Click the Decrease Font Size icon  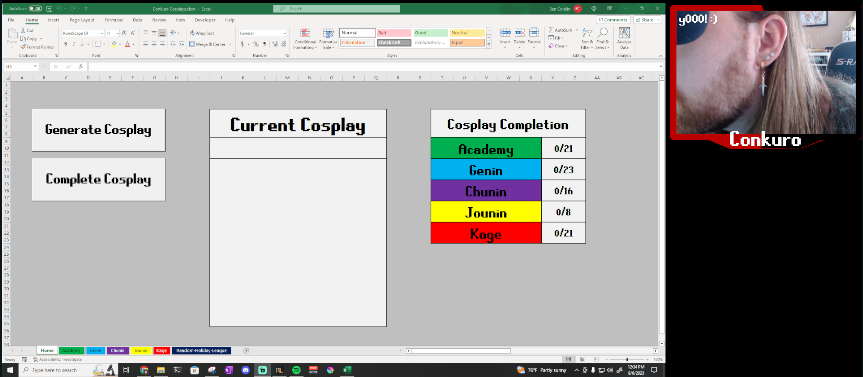point(133,33)
